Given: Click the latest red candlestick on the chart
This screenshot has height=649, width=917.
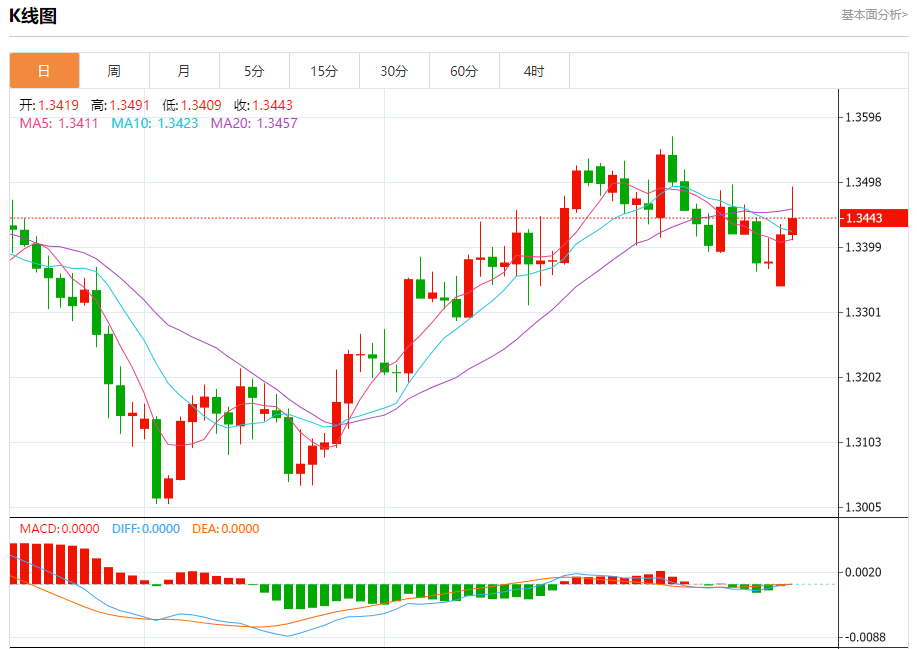Looking at the screenshot, I should [x=792, y=226].
